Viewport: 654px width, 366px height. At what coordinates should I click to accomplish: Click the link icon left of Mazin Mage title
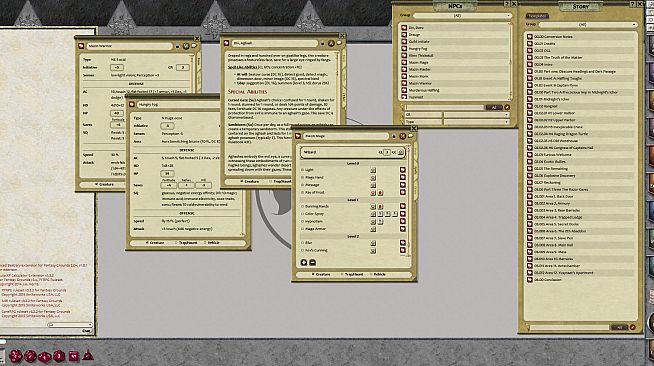click(298, 136)
